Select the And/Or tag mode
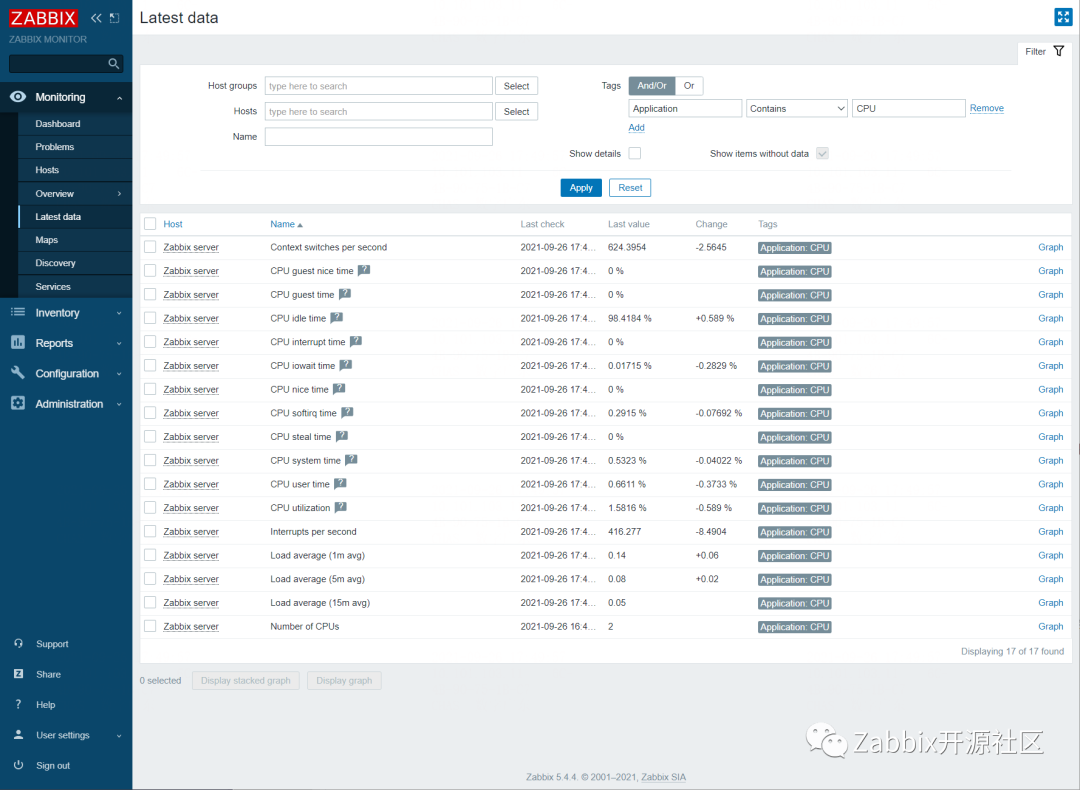 pos(652,85)
